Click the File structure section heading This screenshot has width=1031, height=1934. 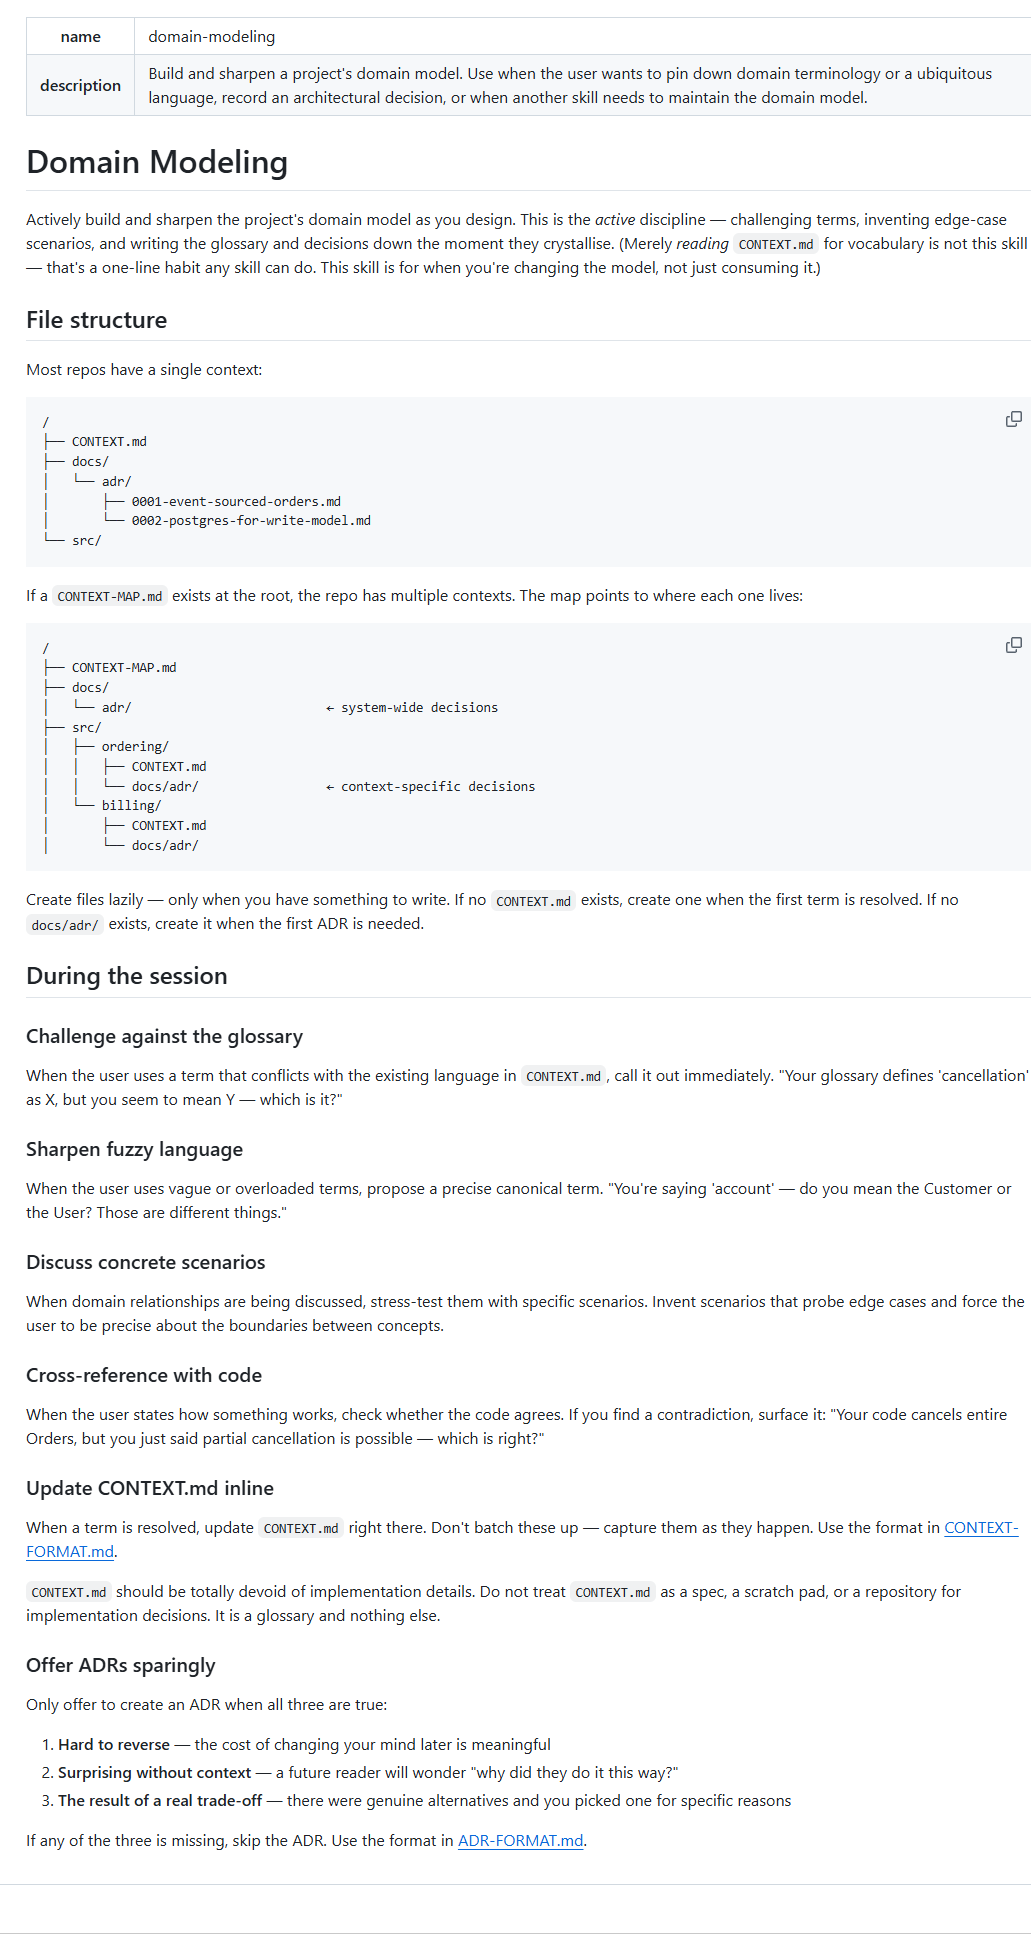click(96, 320)
